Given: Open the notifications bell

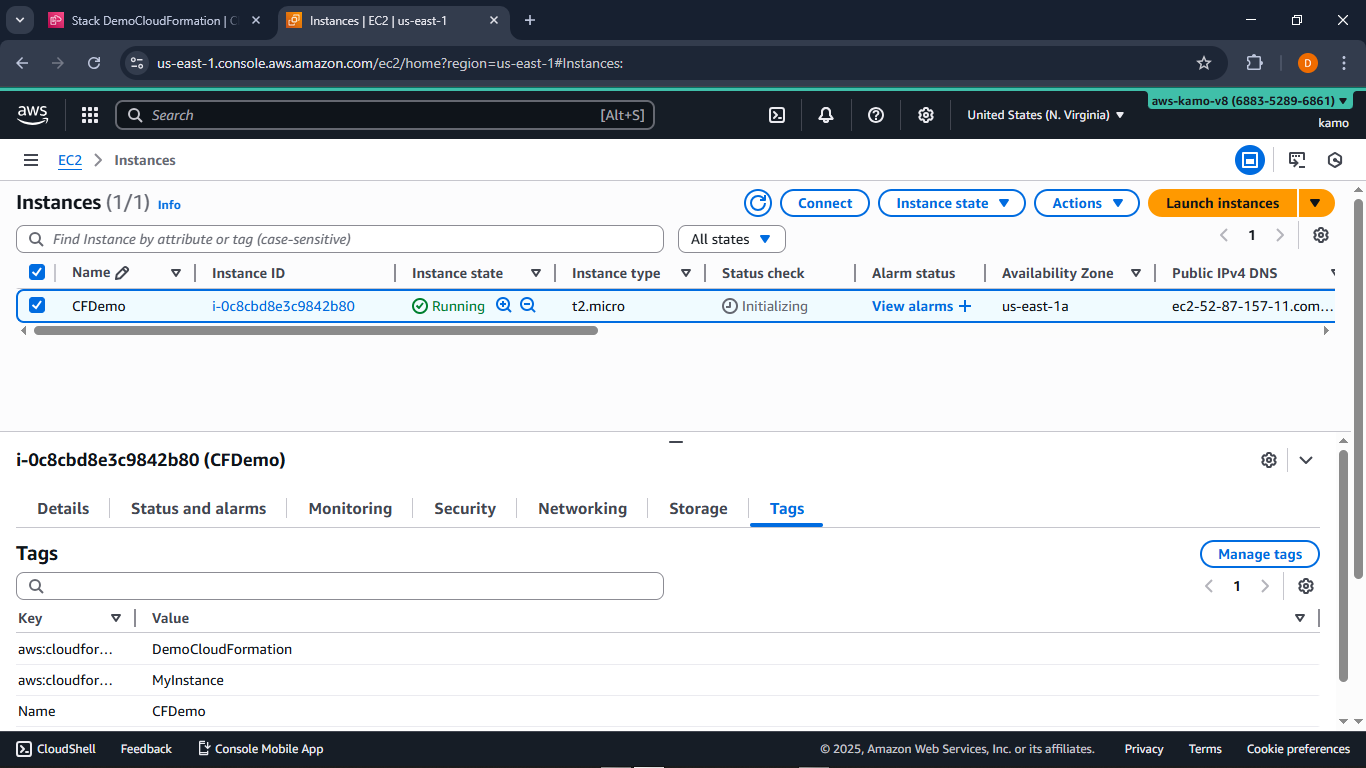Looking at the screenshot, I should [x=826, y=115].
